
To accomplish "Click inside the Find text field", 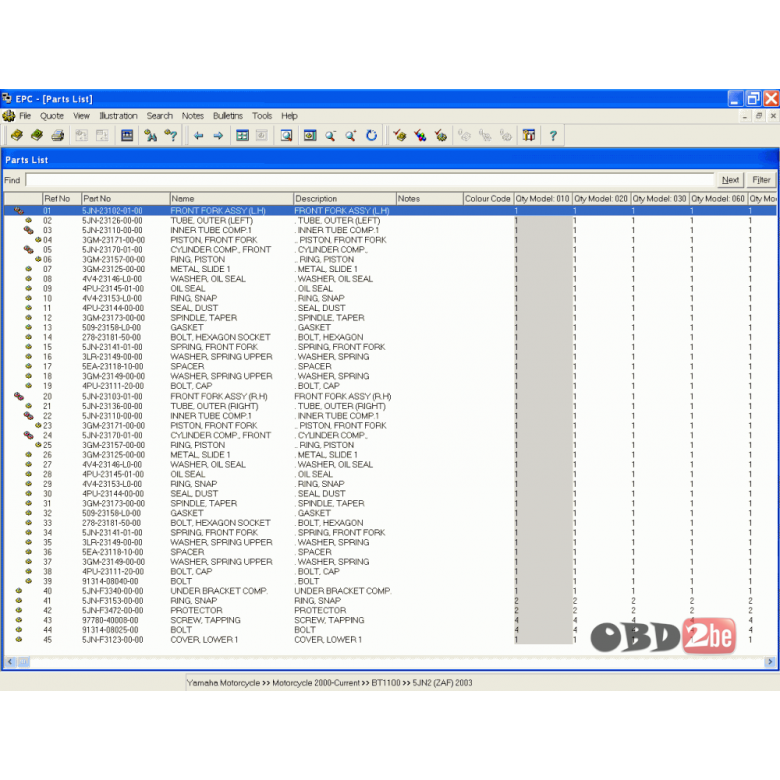I will click(370, 180).
